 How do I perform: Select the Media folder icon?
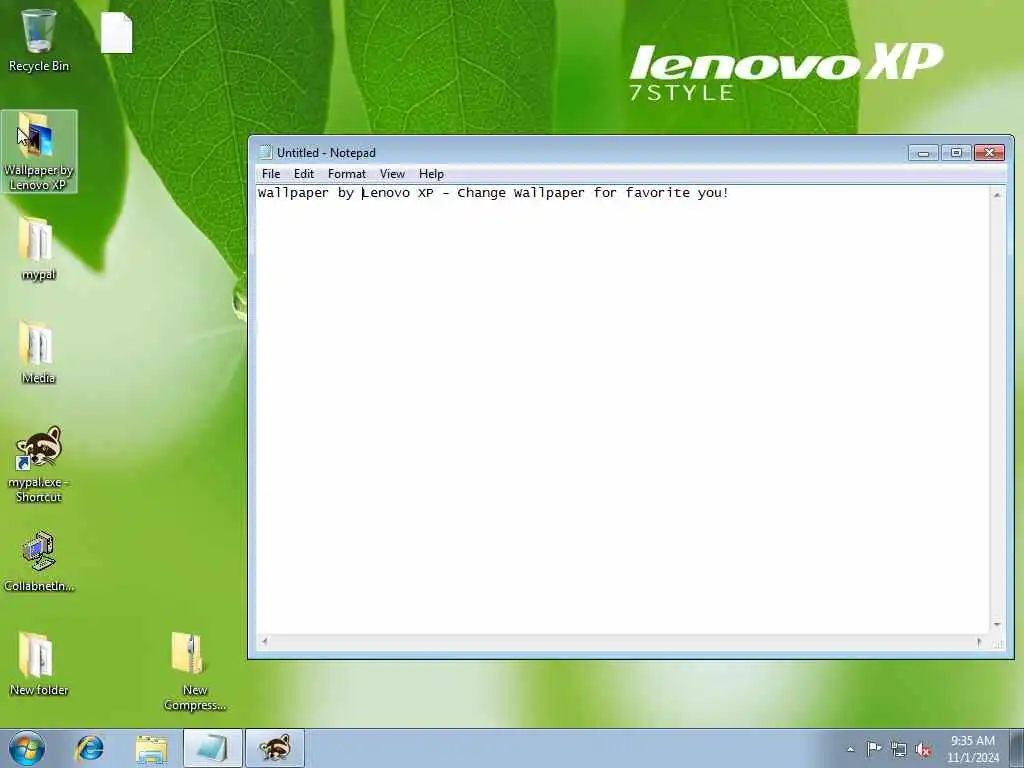[x=38, y=352]
